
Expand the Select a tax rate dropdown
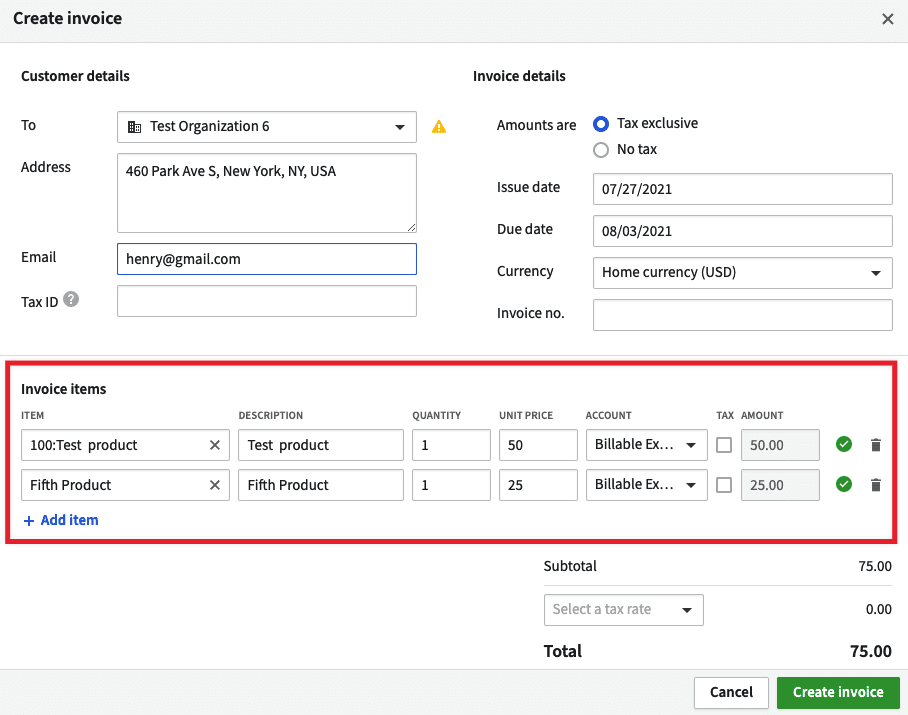pos(623,610)
